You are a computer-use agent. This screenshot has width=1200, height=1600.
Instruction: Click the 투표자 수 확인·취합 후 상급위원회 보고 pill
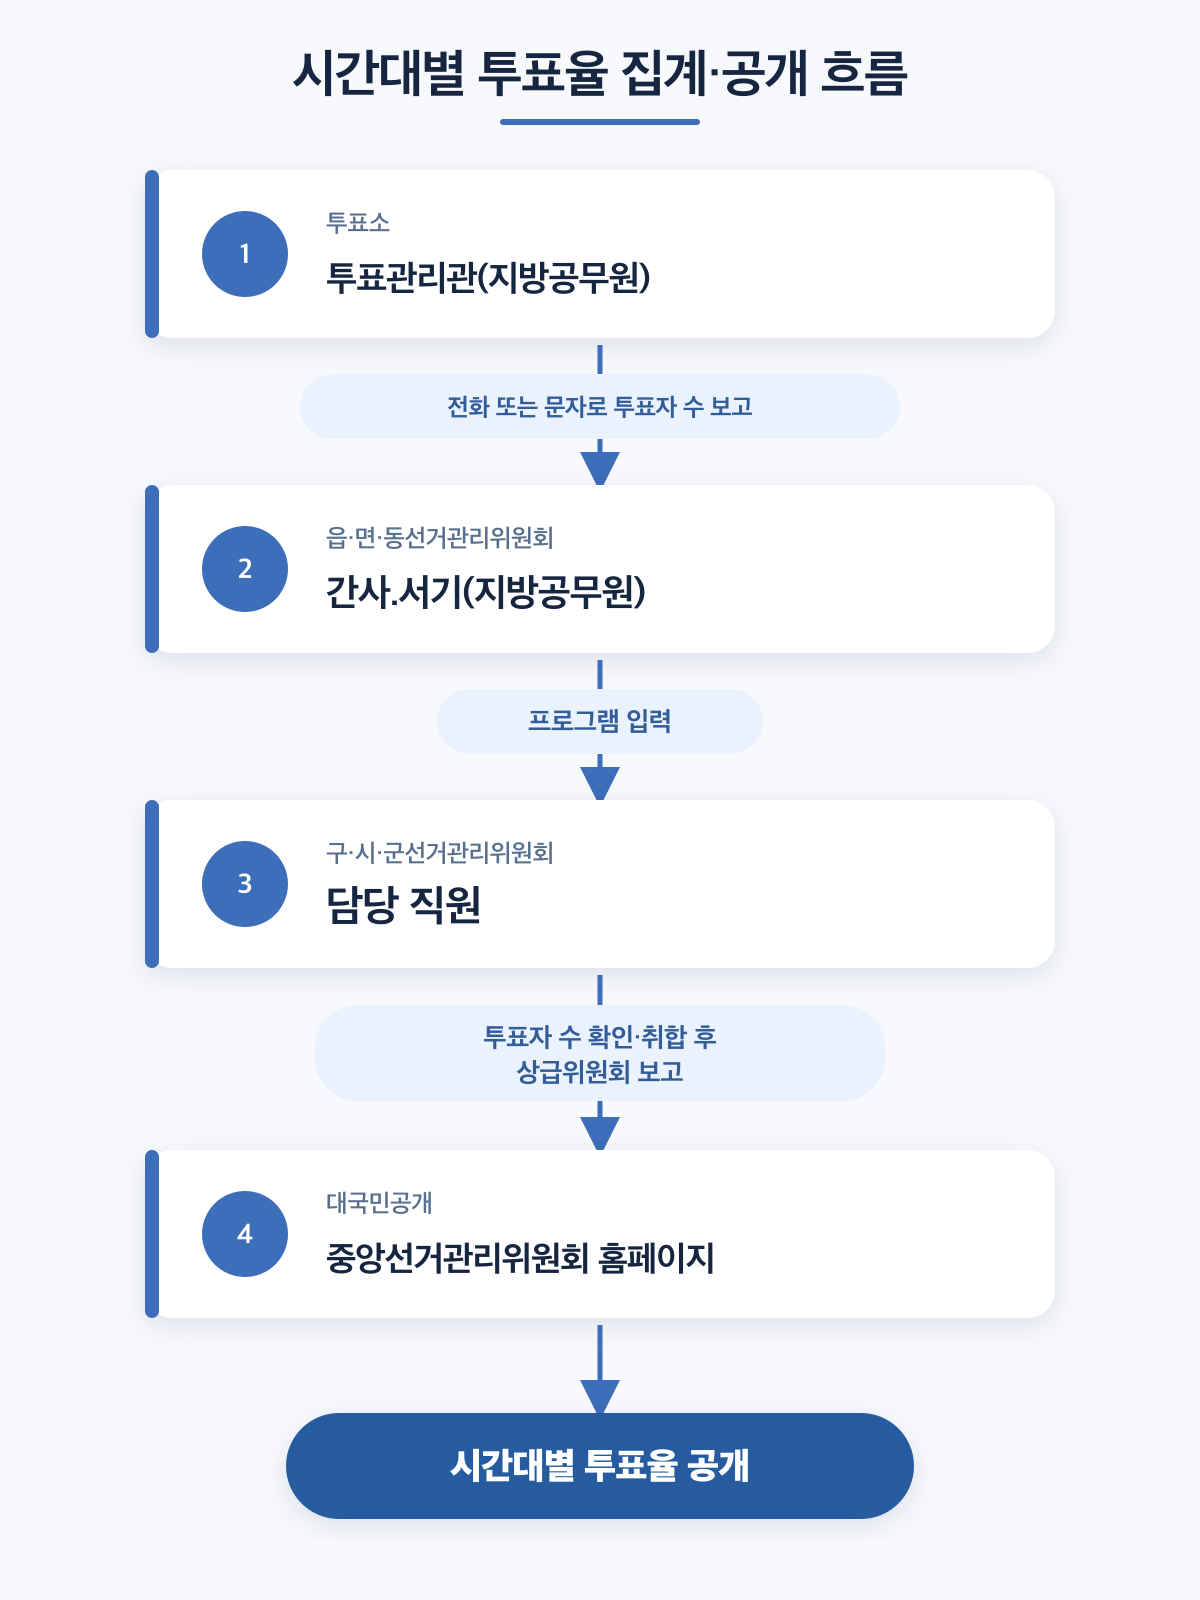[x=600, y=1053]
